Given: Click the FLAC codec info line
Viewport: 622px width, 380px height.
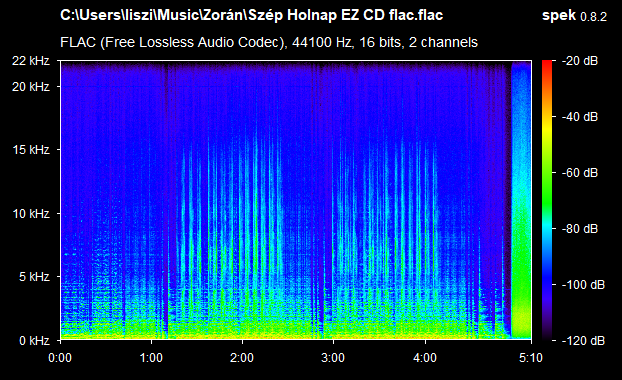Looking at the screenshot, I should click(x=269, y=42).
